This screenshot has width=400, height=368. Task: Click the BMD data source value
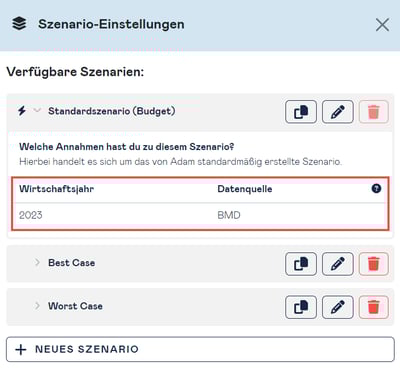coord(229,215)
